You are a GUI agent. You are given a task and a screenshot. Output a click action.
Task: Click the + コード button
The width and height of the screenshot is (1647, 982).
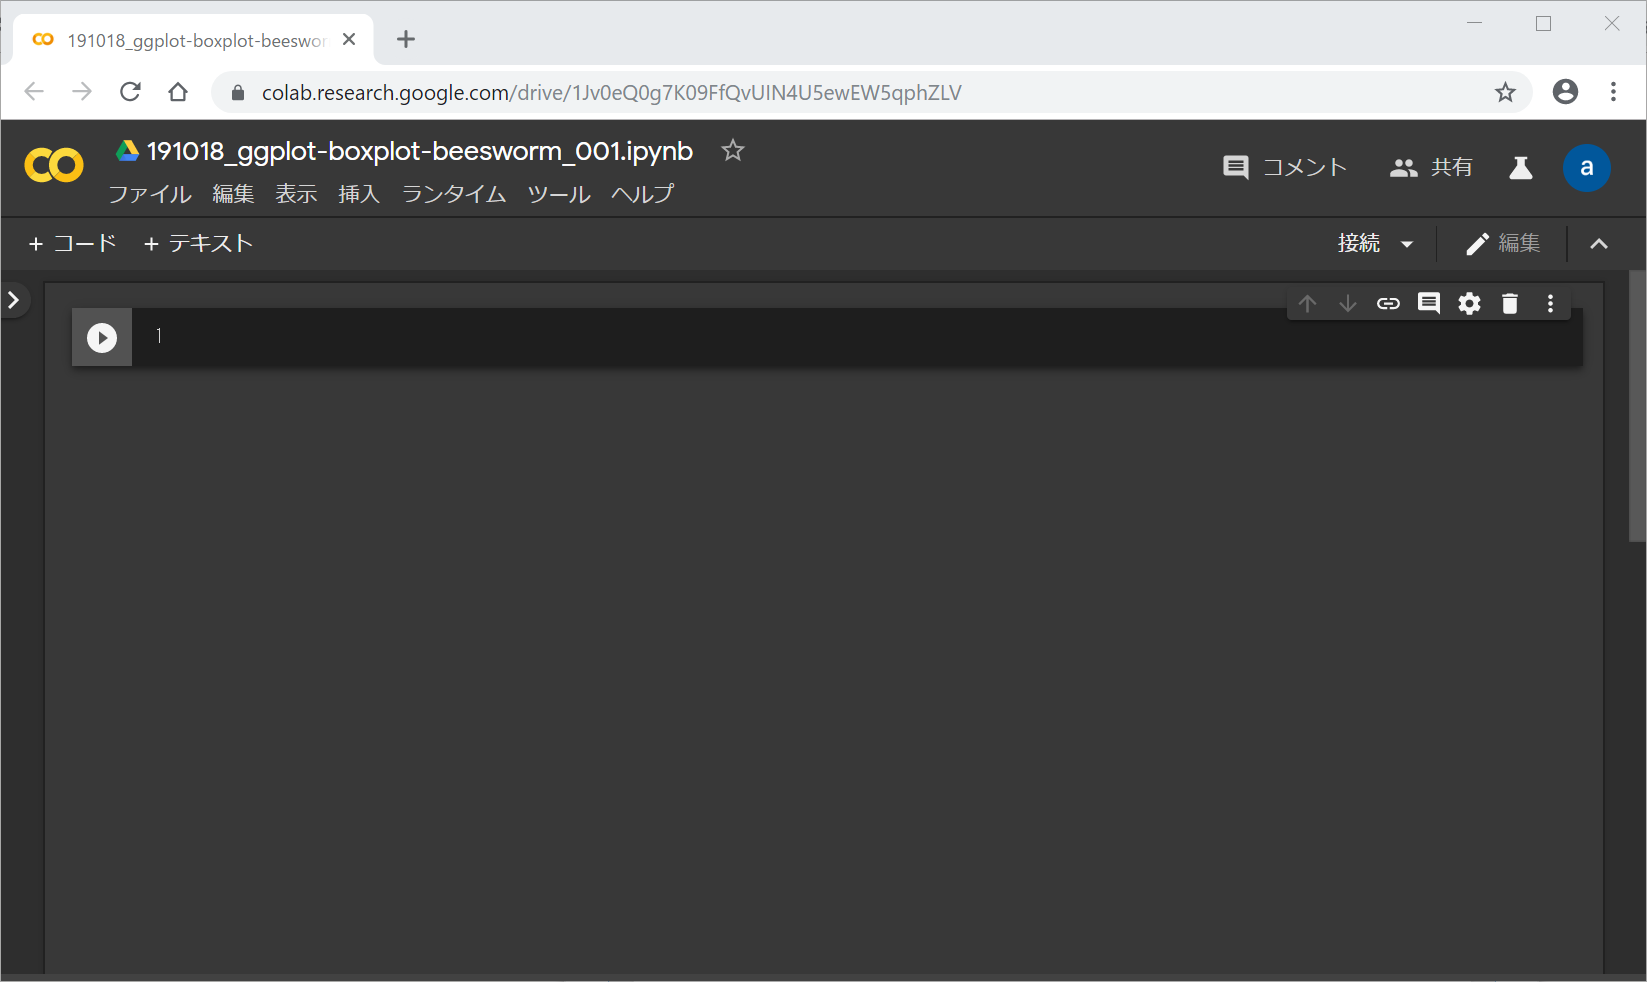73,244
